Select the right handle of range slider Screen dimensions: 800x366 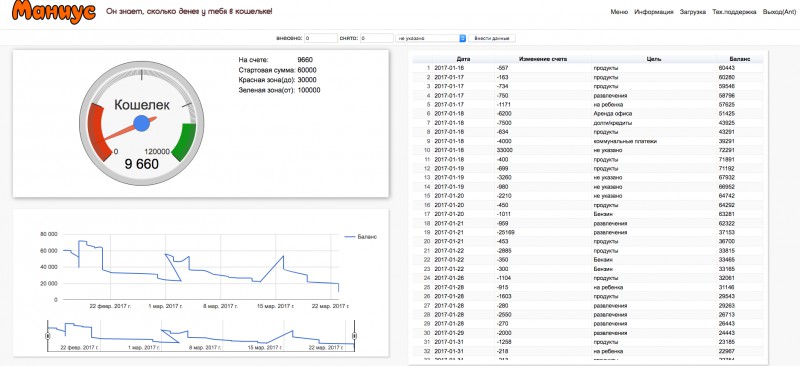click(x=354, y=336)
